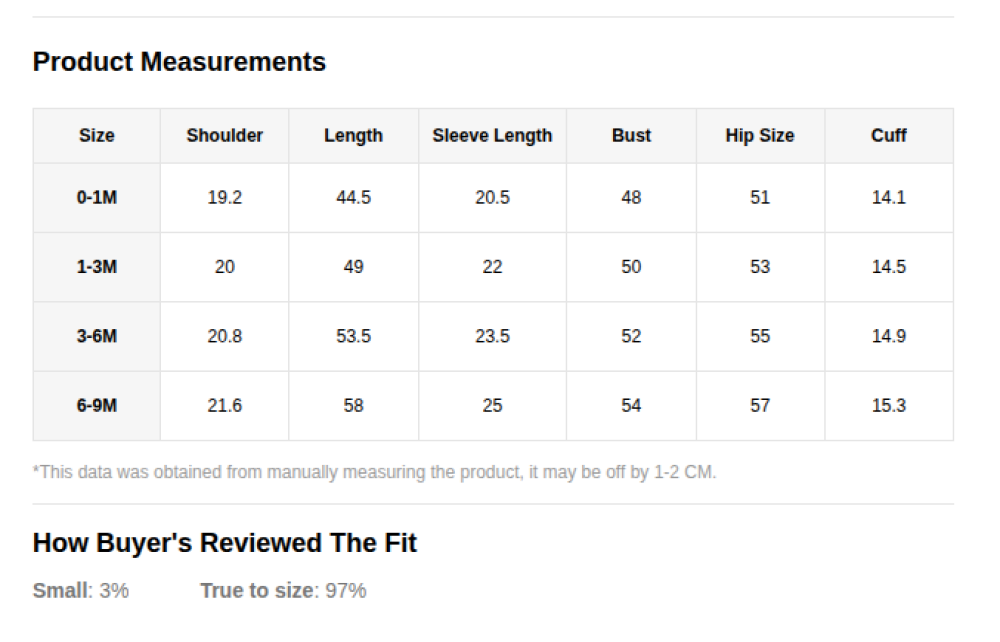Click the Product Measurements heading
This screenshot has width=1000, height=642.
(x=179, y=62)
